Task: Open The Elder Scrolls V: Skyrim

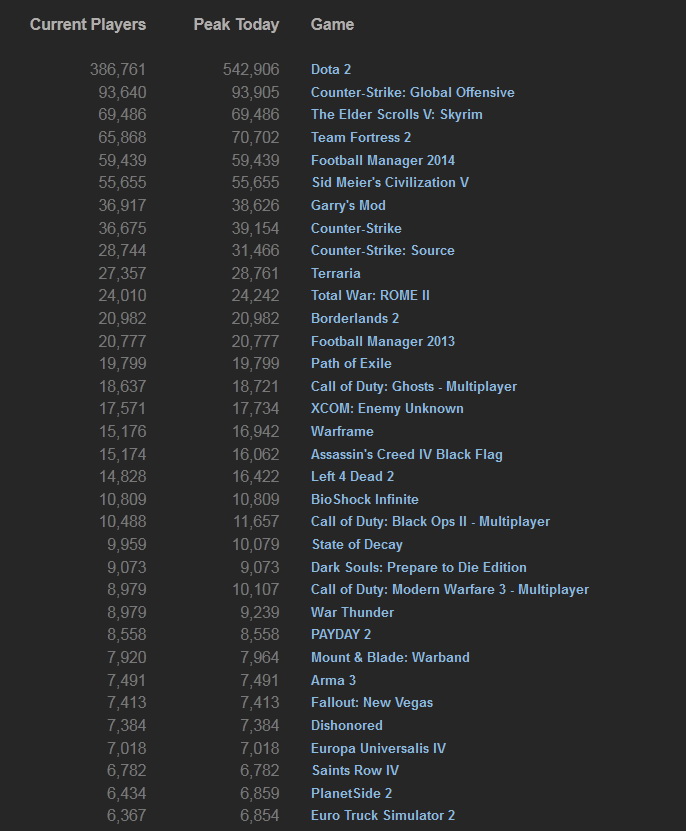Action: tap(396, 114)
